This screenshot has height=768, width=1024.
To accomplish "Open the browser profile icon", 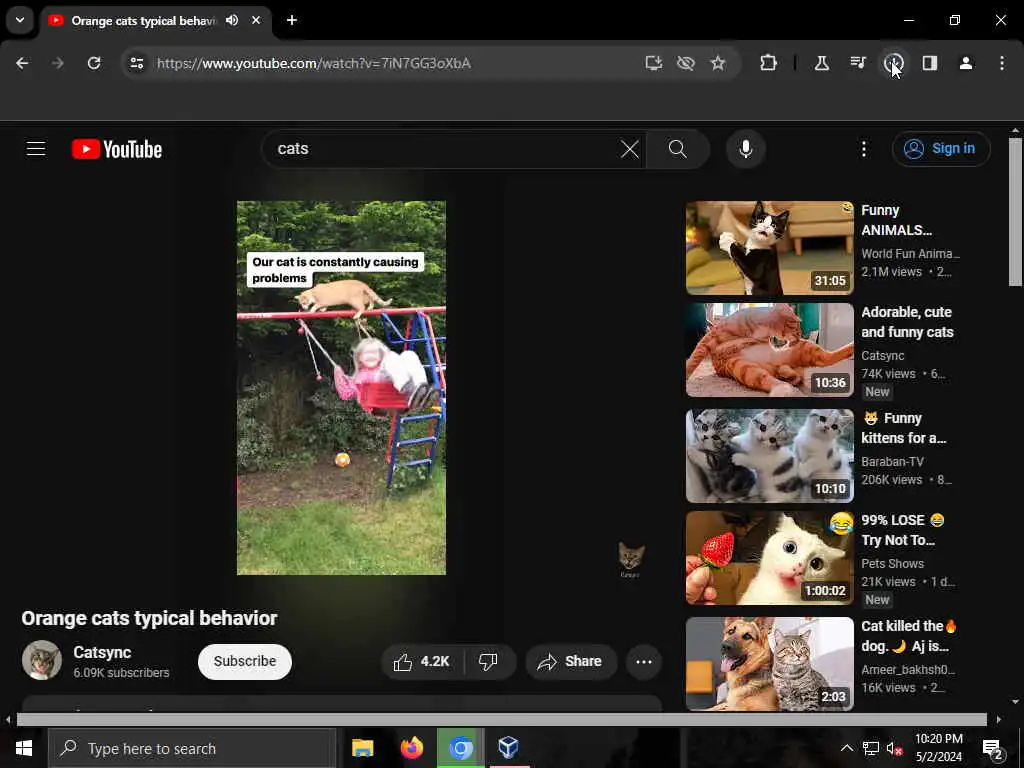I will point(966,63).
